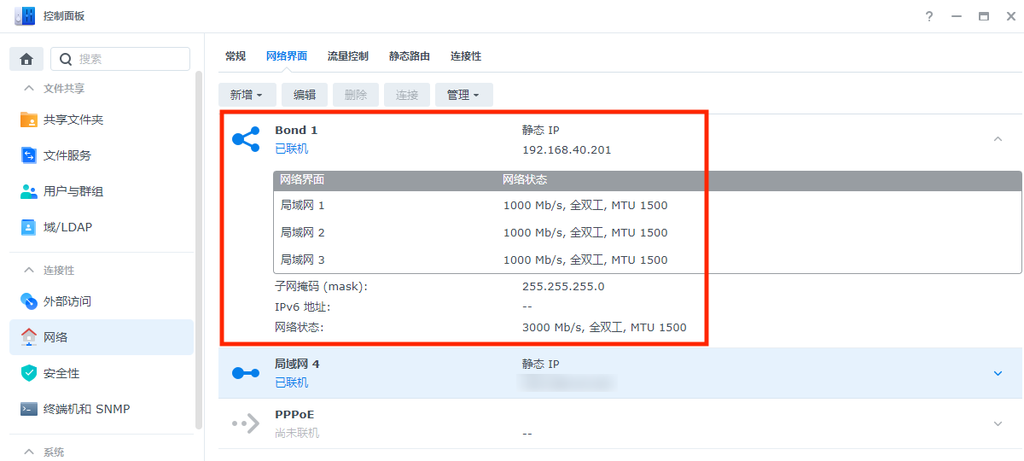Click the IP address 192.168.40.201

(x=567, y=150)
